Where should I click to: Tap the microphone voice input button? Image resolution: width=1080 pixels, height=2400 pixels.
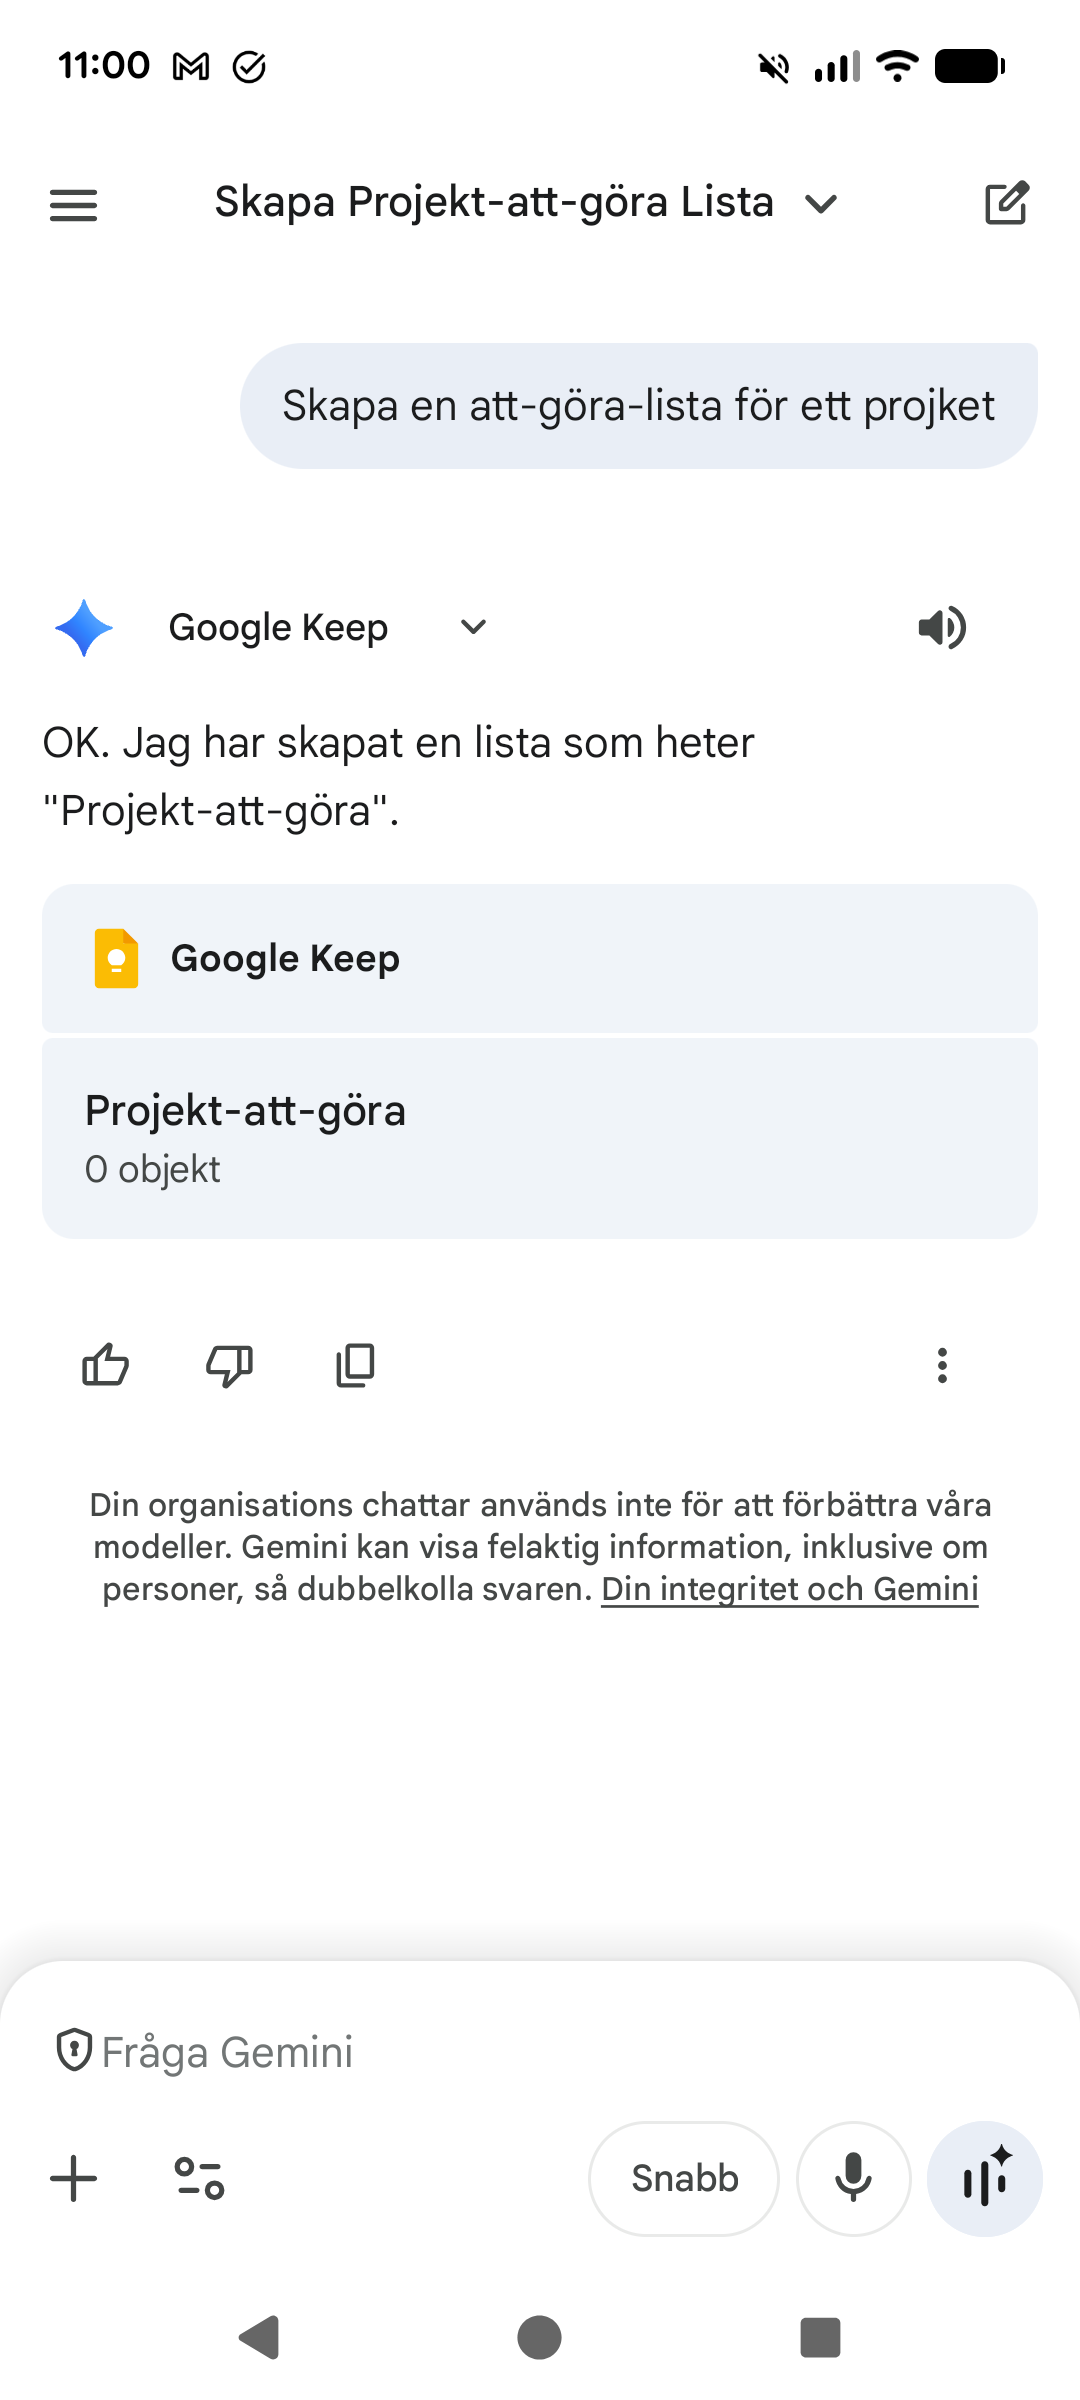(853, 2178)
